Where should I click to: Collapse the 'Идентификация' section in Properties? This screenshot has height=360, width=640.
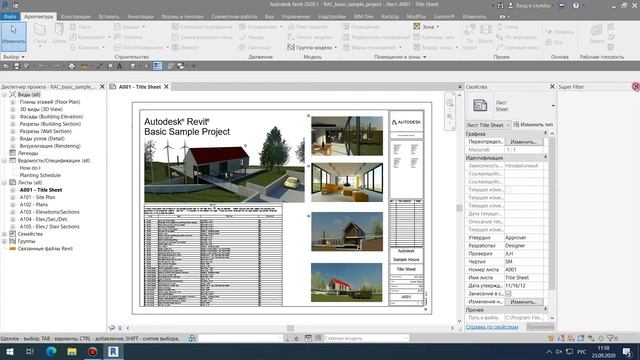click(545, 158)
